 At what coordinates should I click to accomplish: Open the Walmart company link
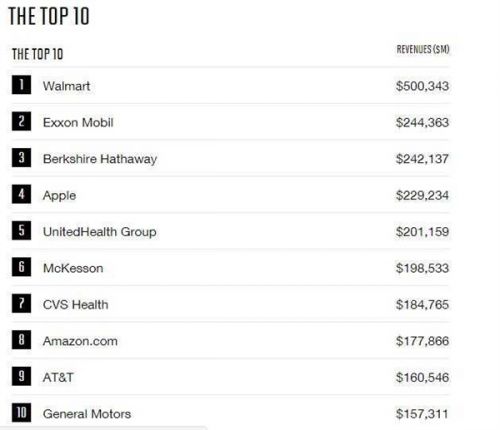66,86
